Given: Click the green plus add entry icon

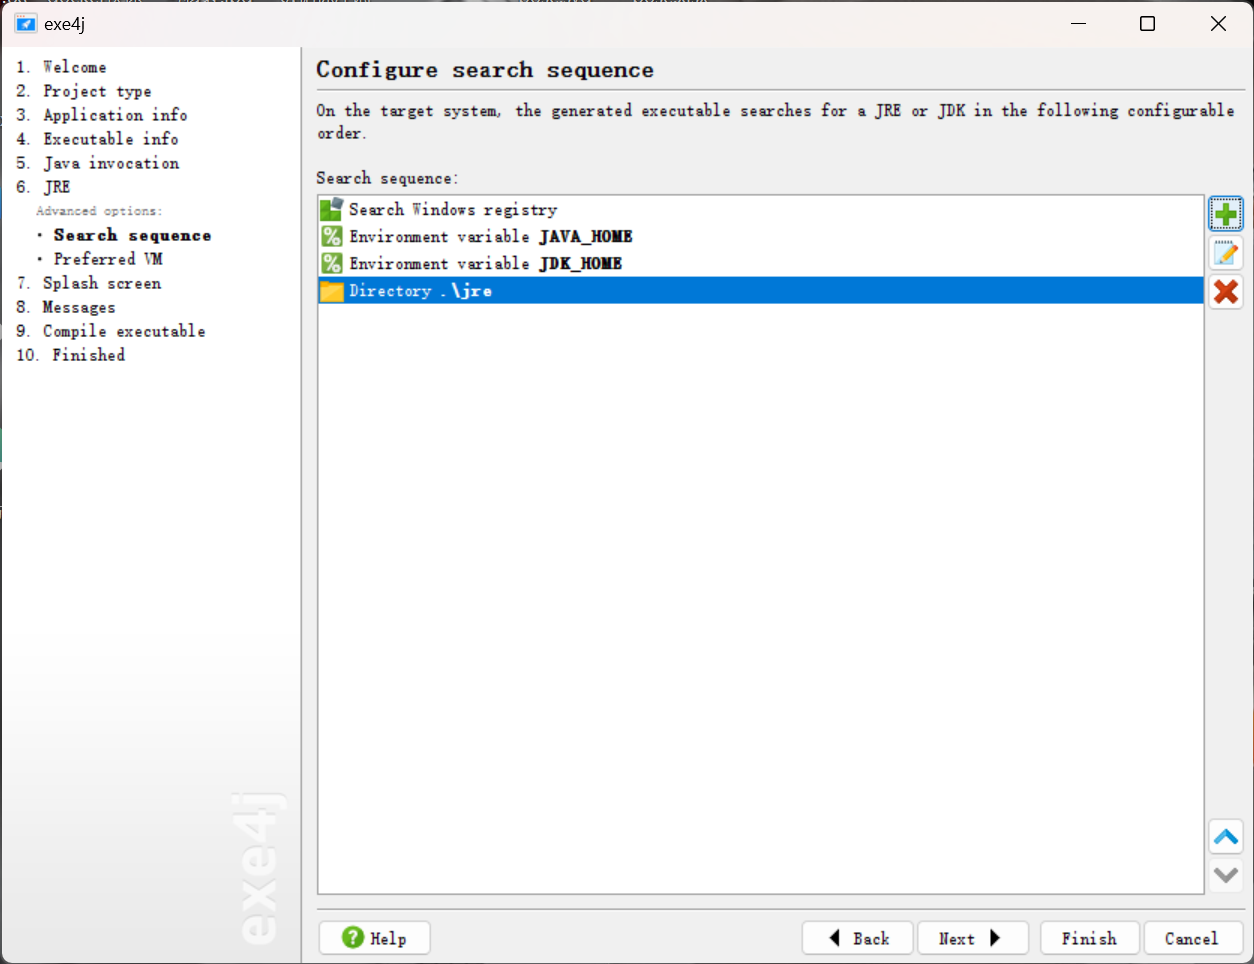Looking at the screenshot, I should [1225, 214].
